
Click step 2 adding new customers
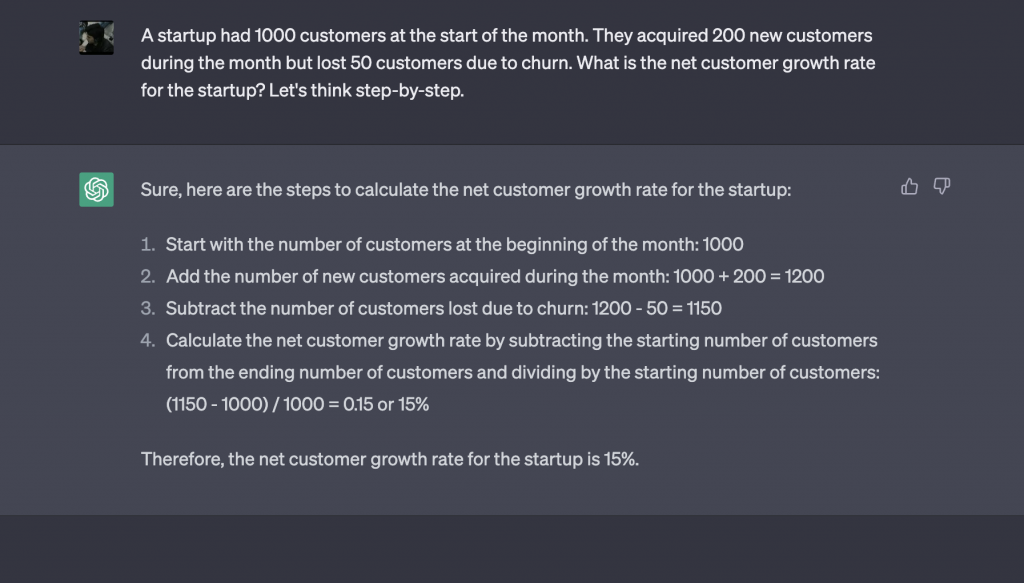(x=494, y=276)
